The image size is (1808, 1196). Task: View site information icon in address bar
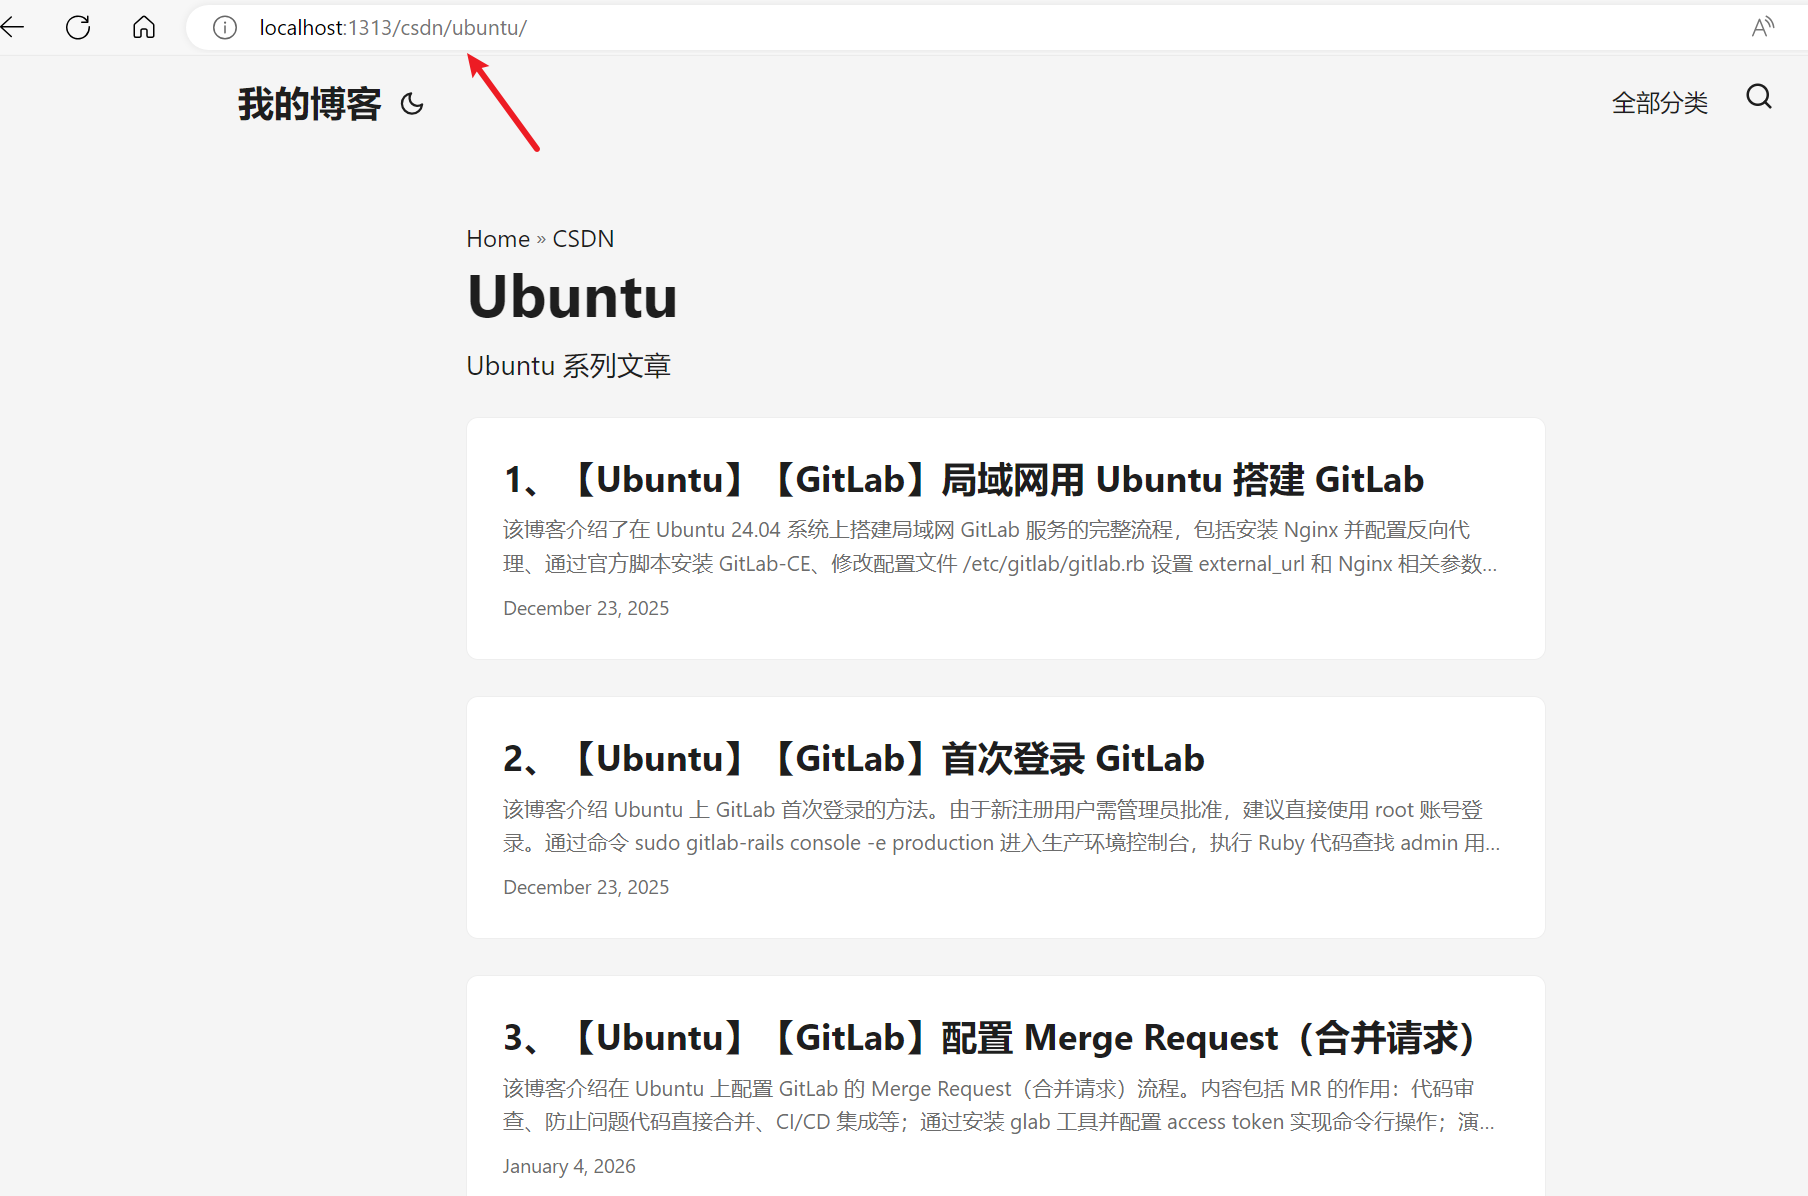tap(225, 28)
